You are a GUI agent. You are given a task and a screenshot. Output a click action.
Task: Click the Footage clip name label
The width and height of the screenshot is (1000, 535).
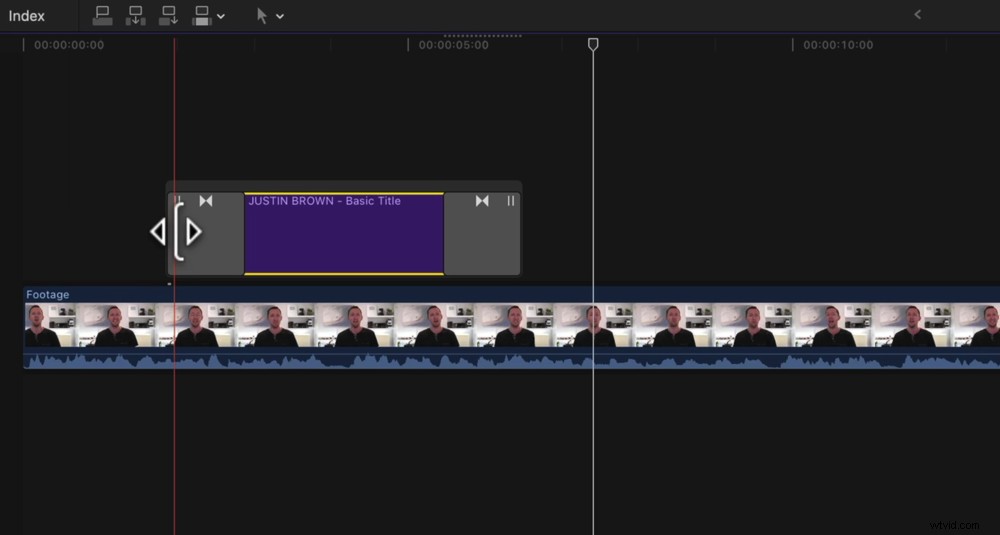click(48, 295)
